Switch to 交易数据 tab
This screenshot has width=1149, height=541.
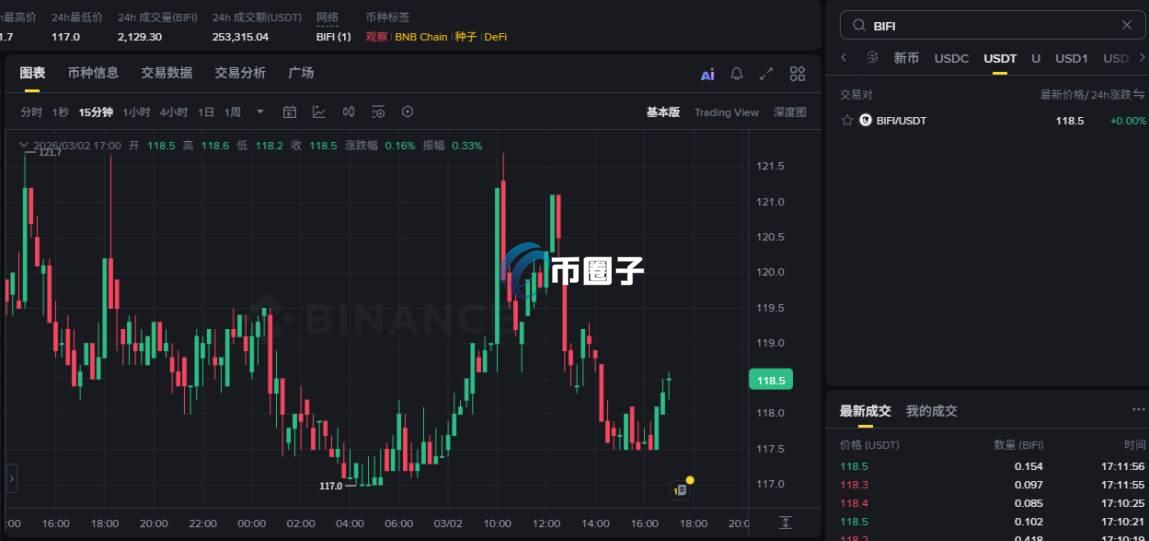166,73
